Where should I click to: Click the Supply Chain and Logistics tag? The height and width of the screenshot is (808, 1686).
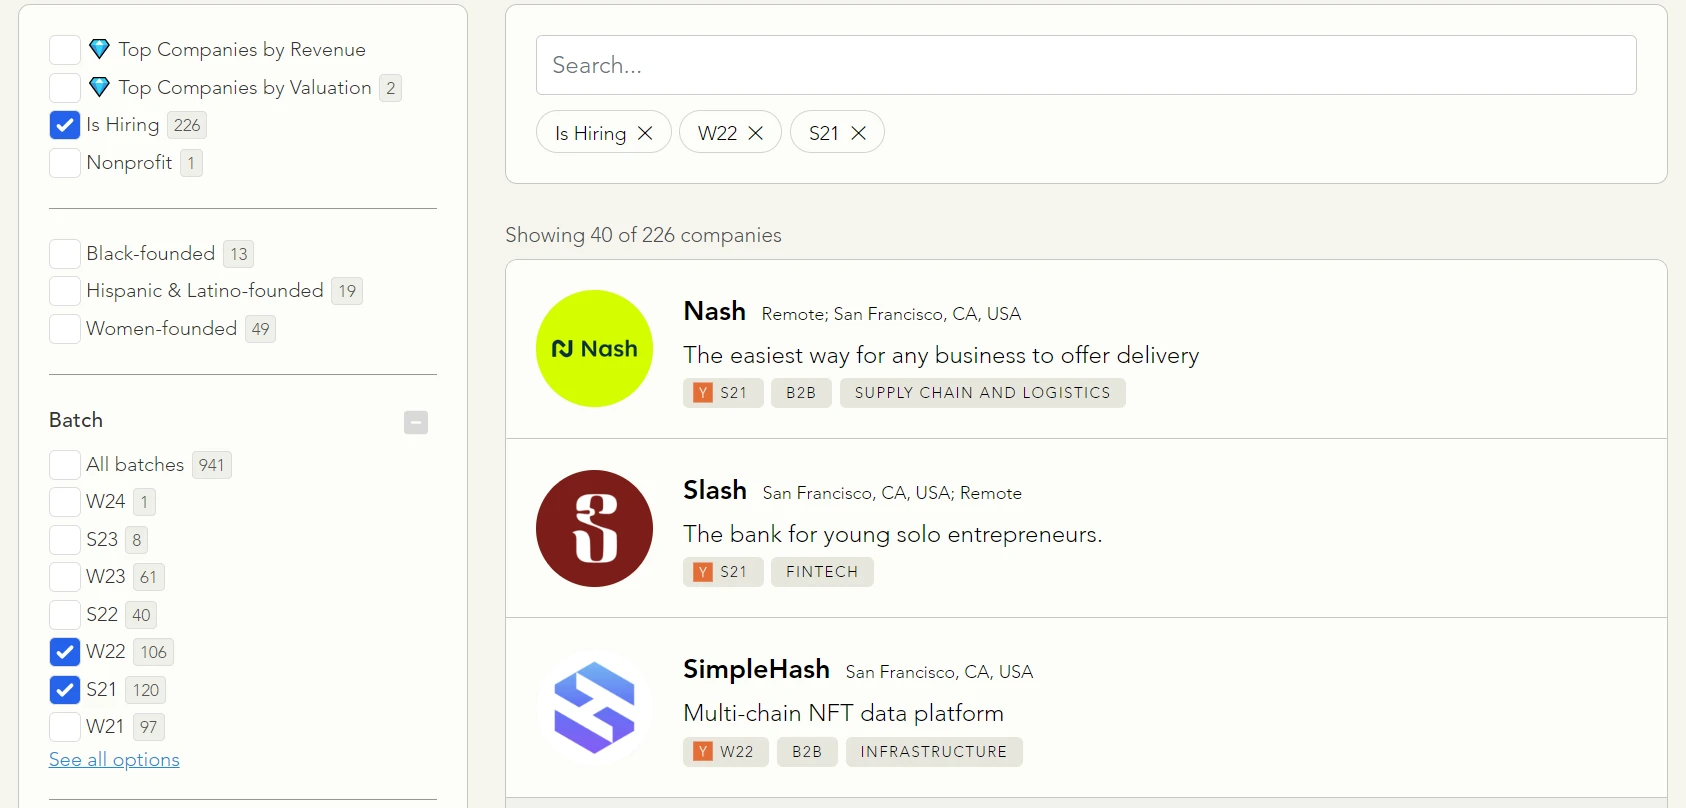[983, 393]
